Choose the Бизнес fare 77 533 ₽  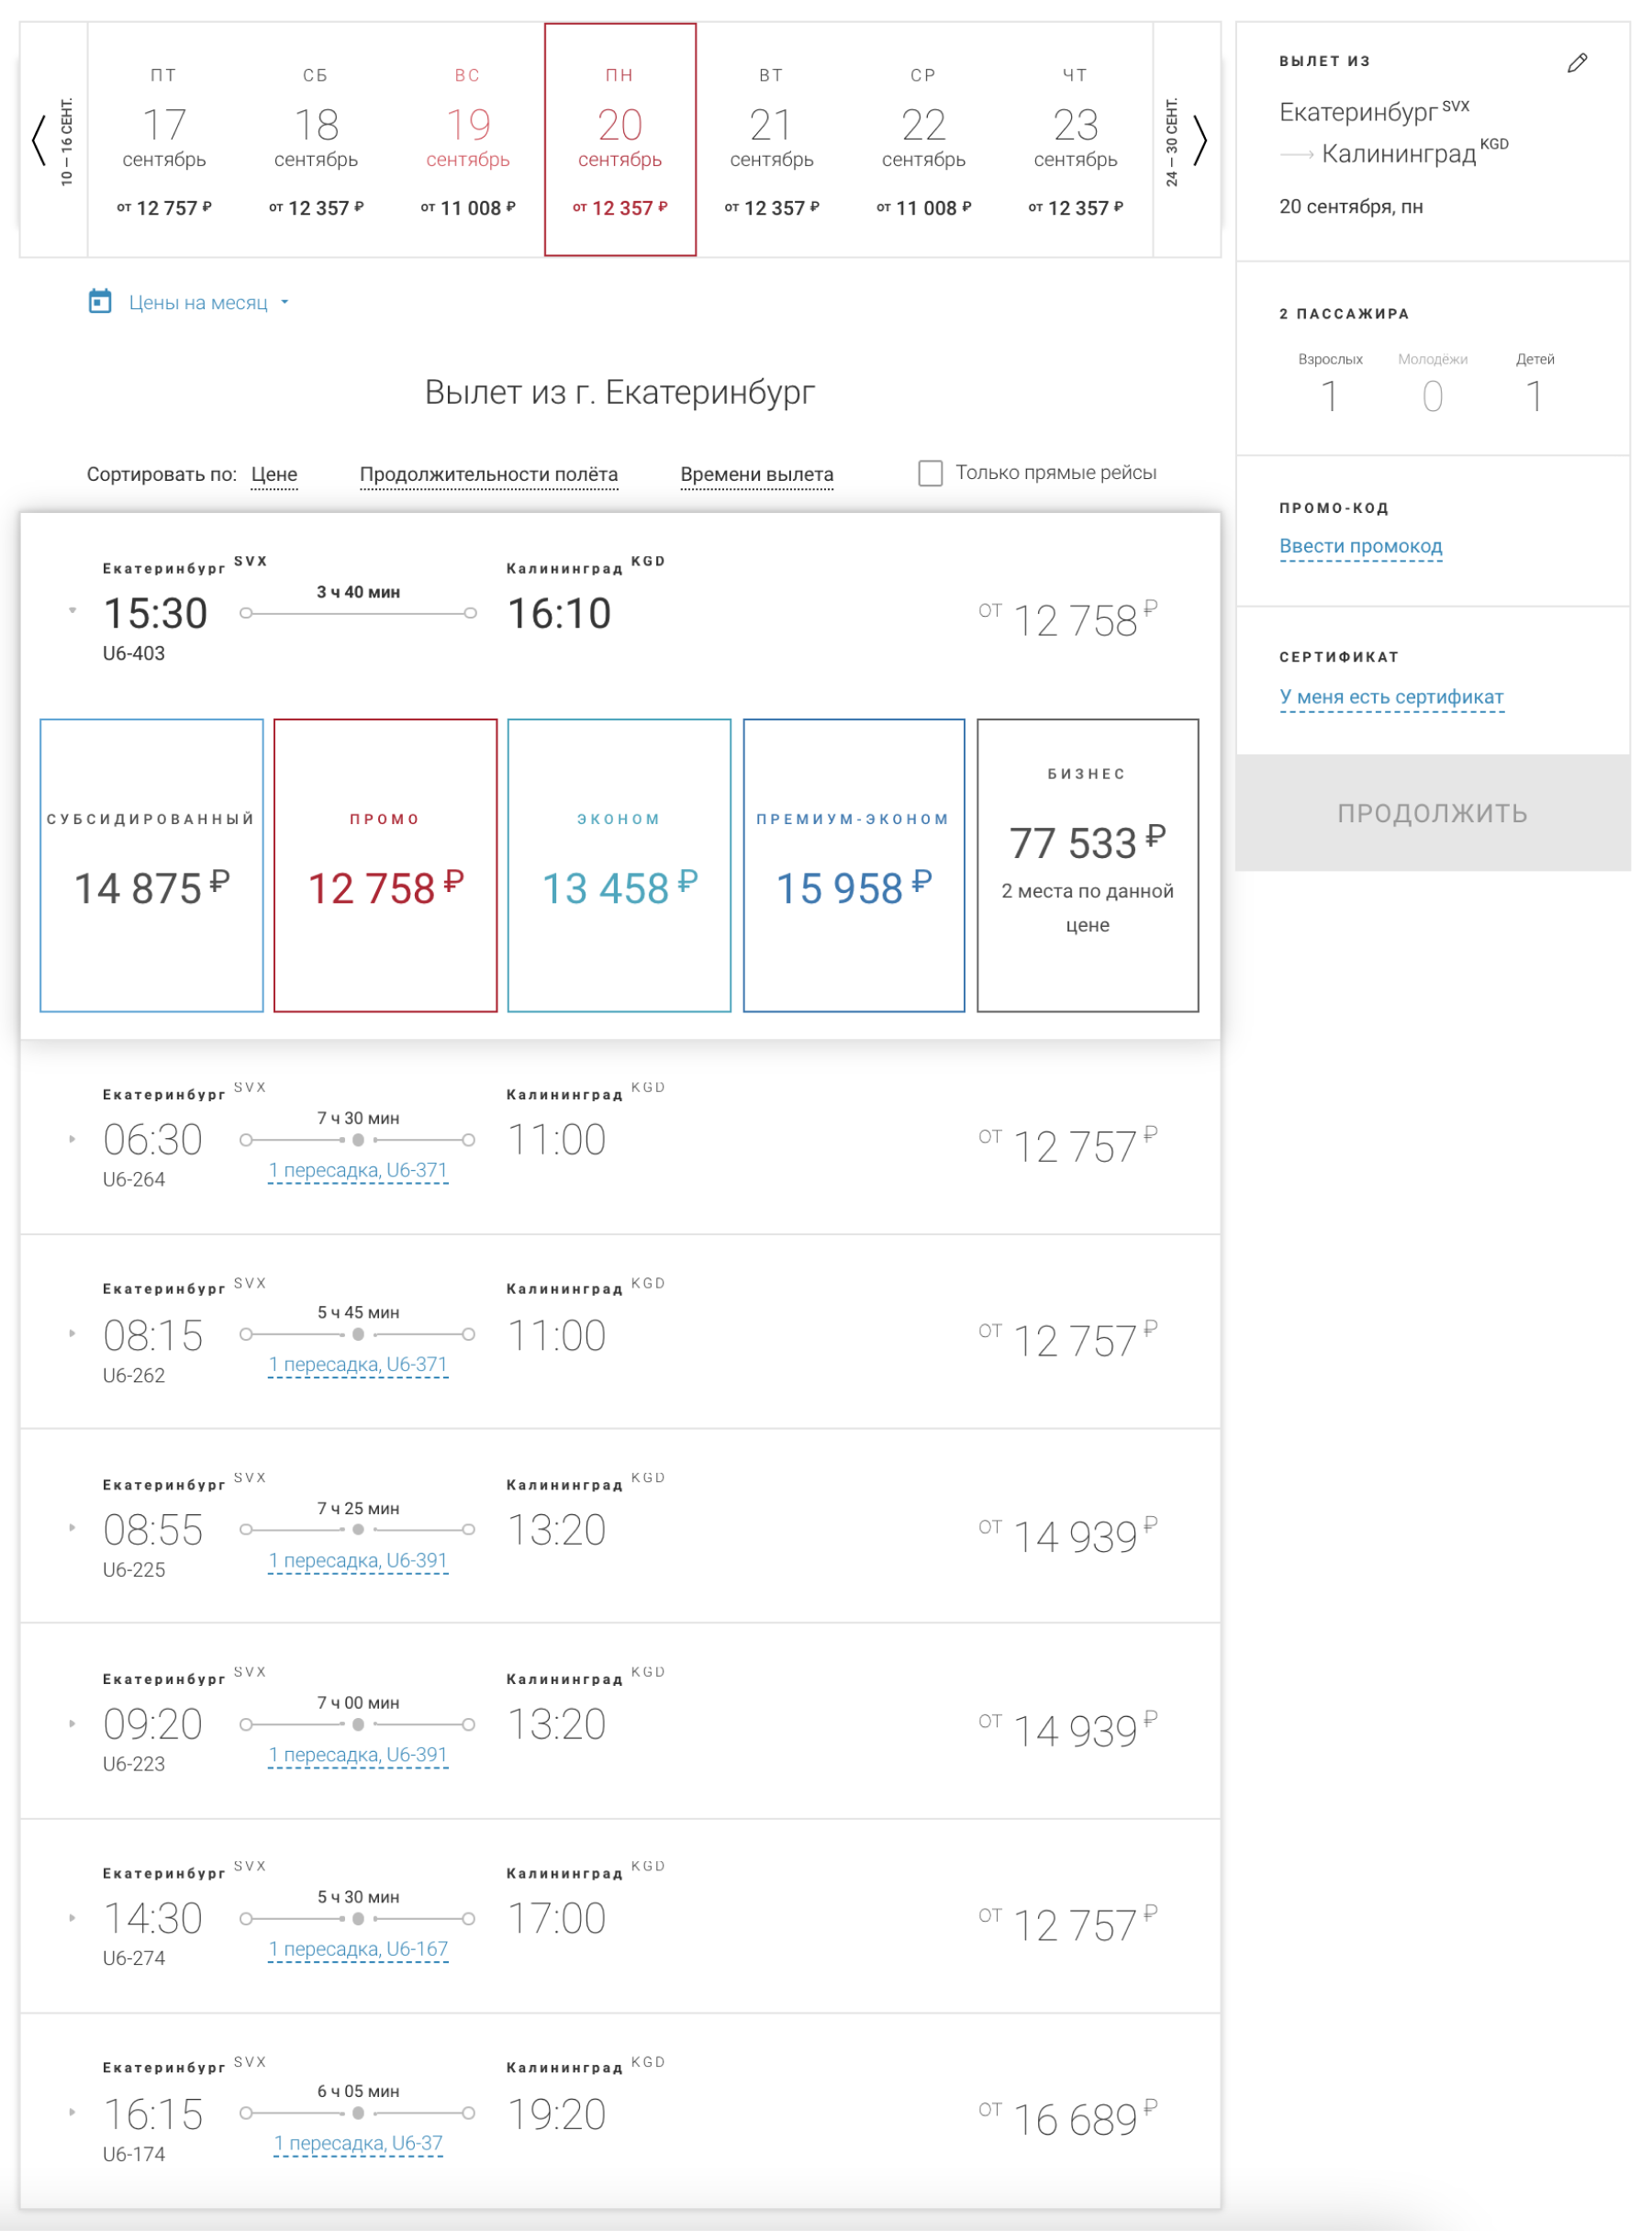(x=1088, y=865)
